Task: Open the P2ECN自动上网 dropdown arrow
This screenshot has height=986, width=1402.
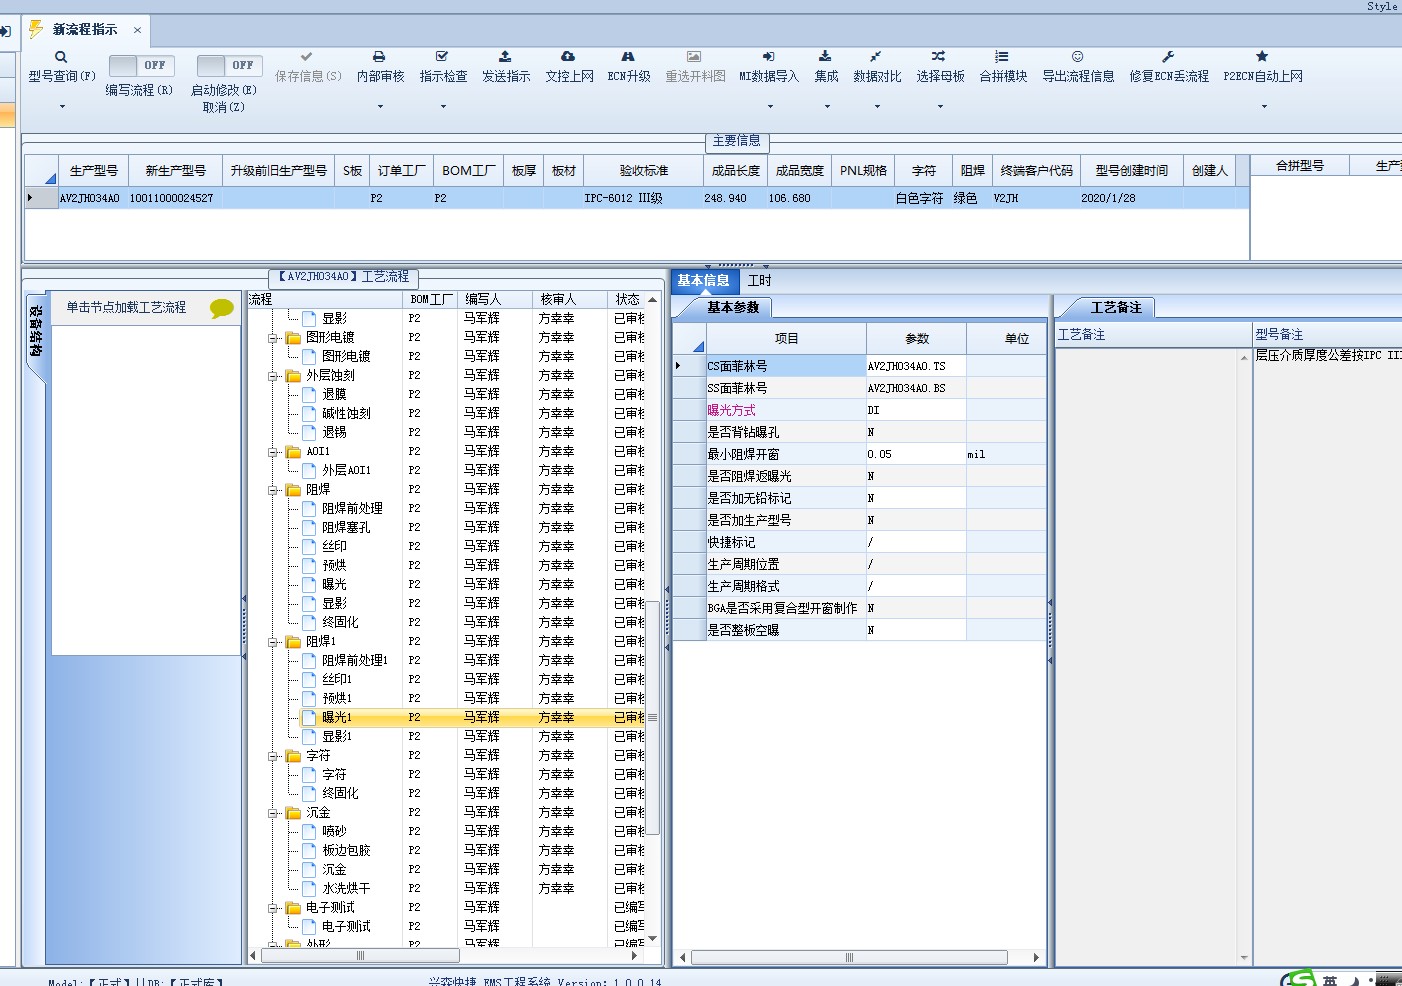Action: pyautogui.click(x=1264, y=106)
